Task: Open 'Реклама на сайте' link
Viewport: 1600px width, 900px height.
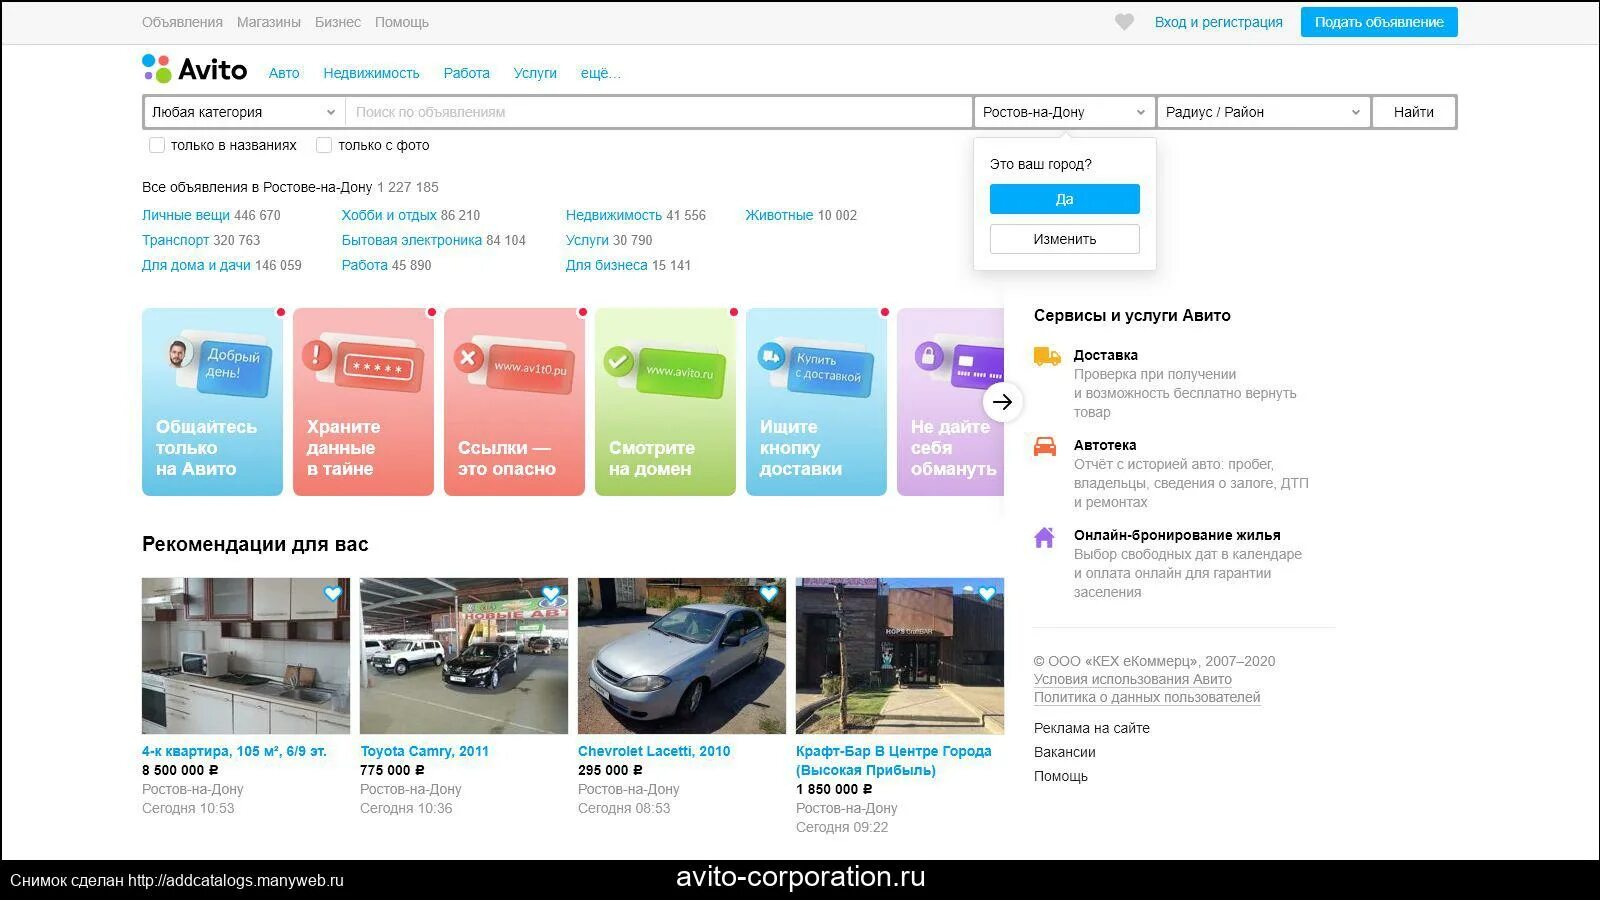Action: tap(1092, 728)
